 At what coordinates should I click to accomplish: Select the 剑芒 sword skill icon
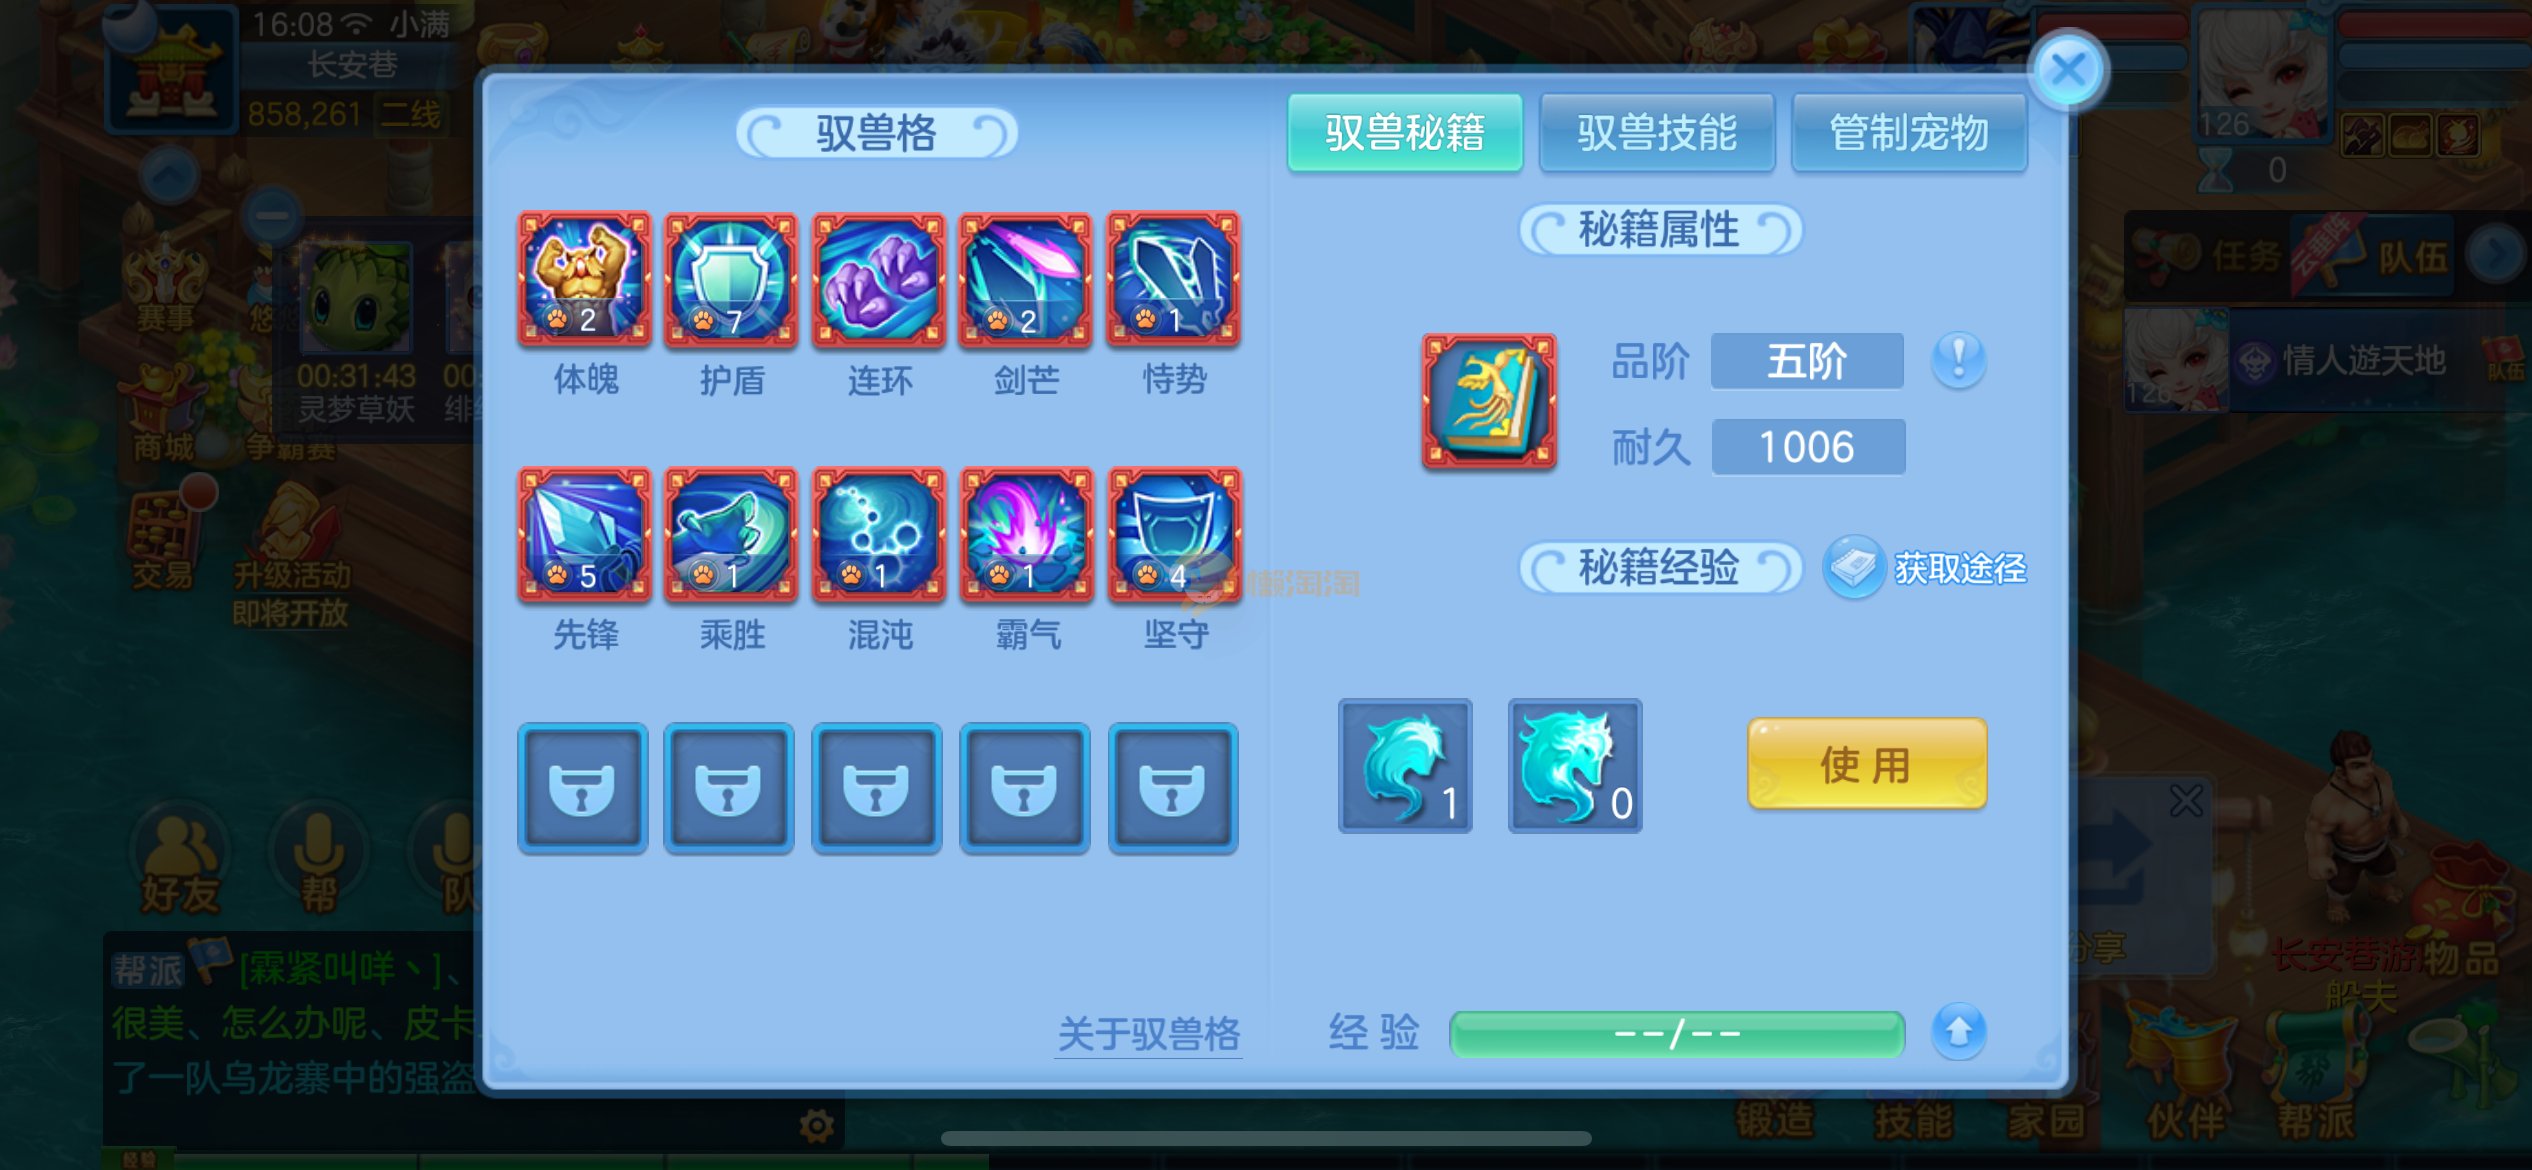point(1026,279)
